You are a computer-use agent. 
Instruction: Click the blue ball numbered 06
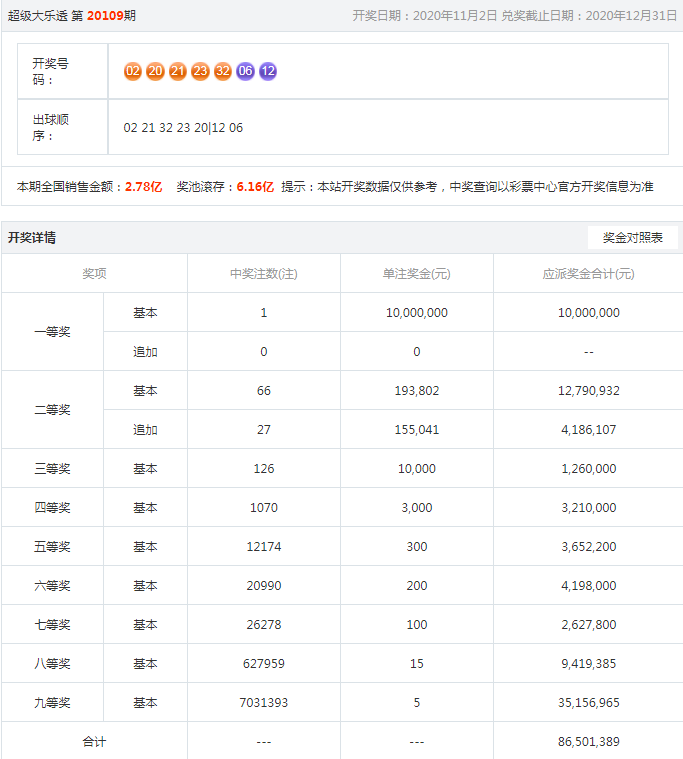point(245,71)
